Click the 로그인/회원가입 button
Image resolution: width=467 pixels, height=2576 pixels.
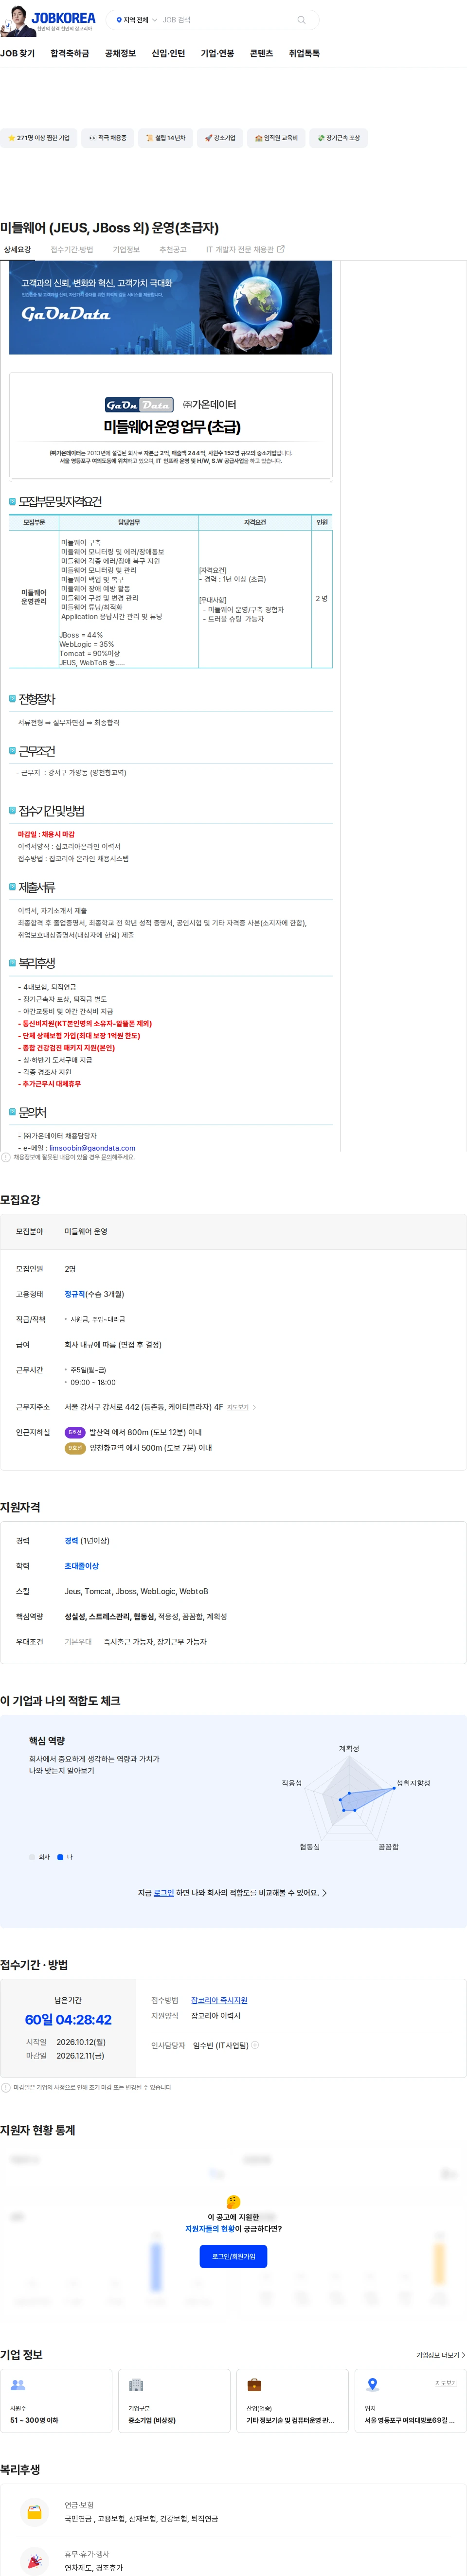click(x=233, y=2257)
